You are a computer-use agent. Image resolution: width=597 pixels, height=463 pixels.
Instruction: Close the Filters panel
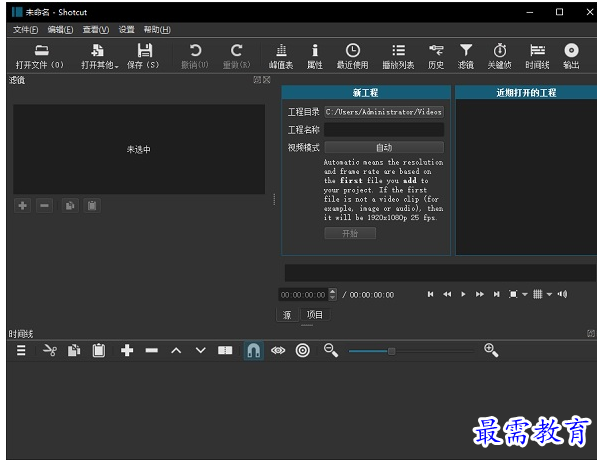pyautogui.click(x=267, y=80)
